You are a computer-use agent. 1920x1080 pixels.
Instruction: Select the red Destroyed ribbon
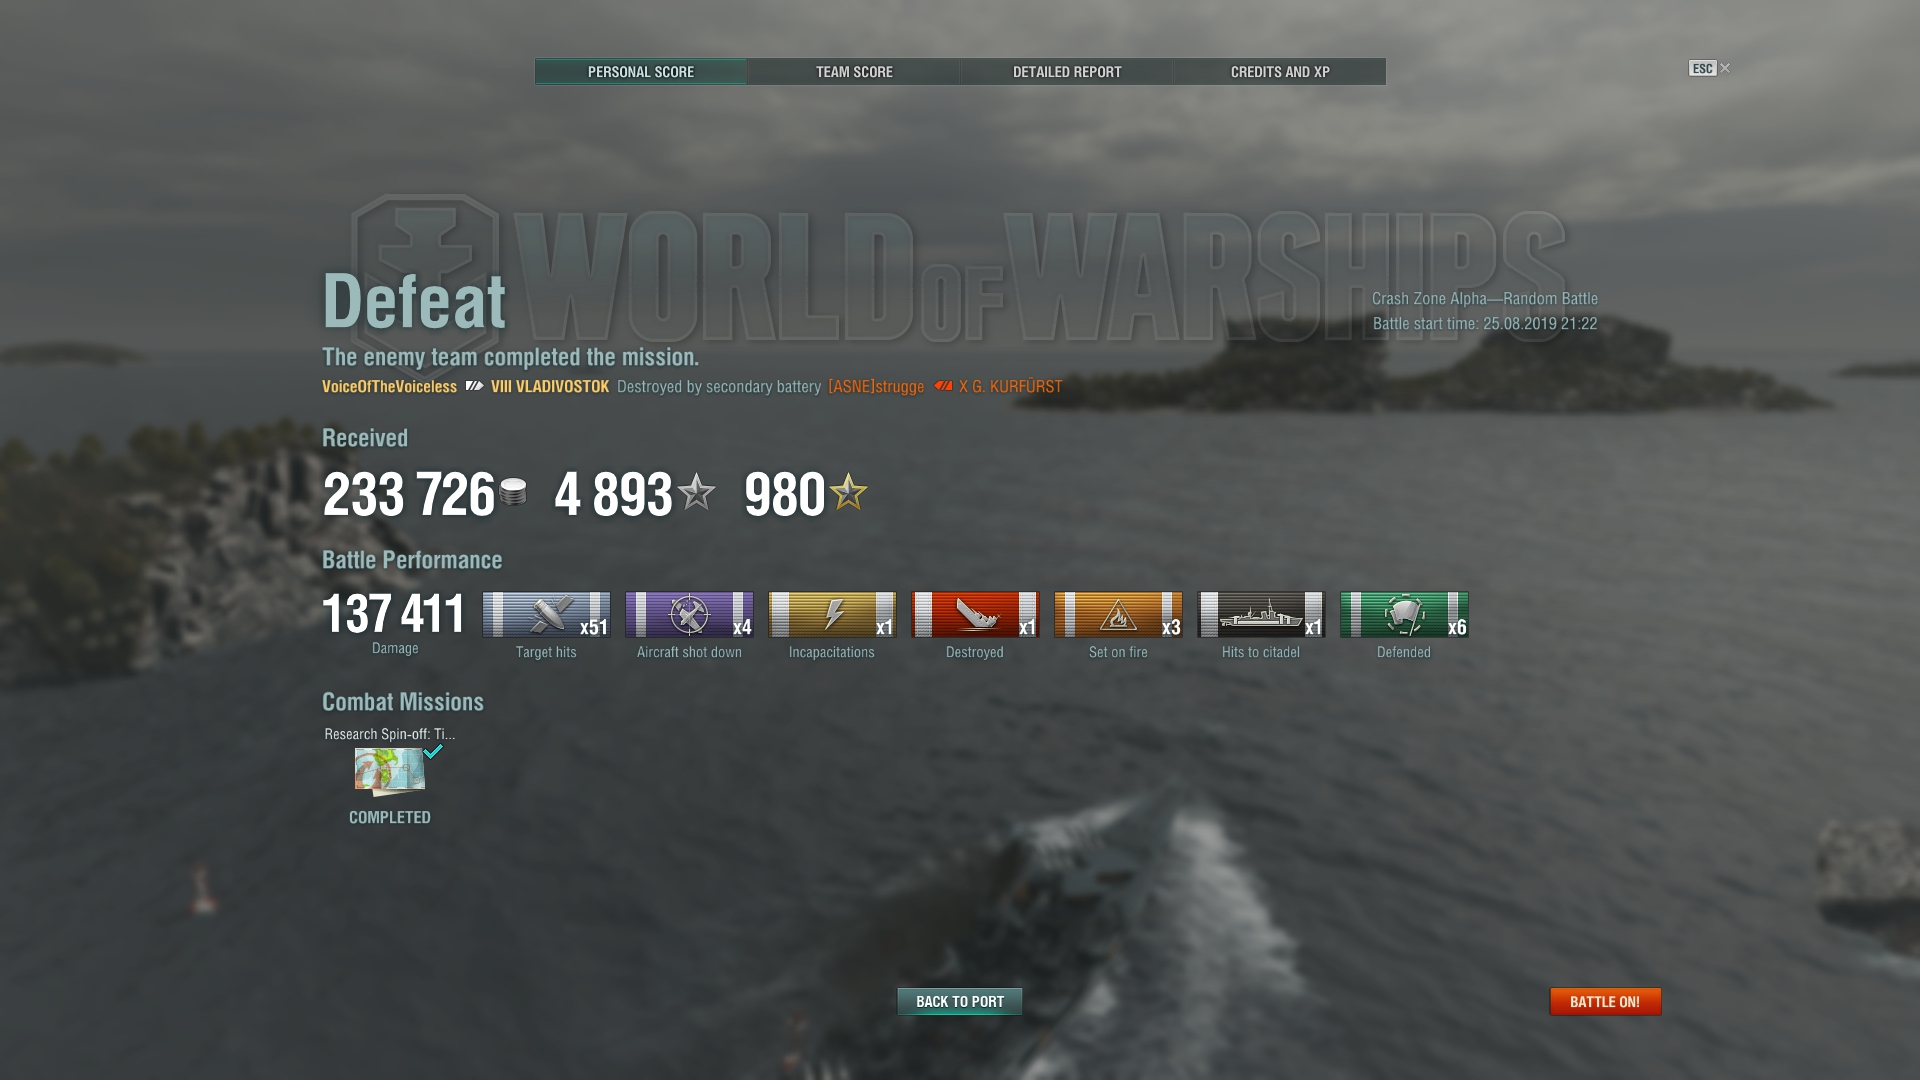pos(975,614)
